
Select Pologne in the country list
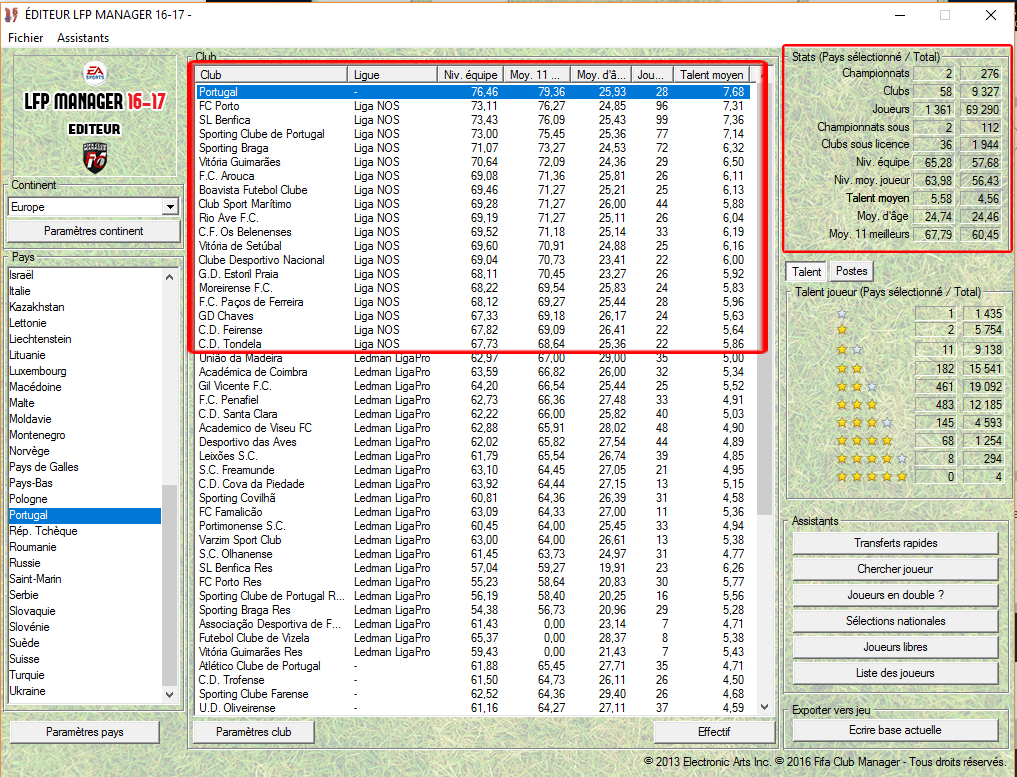tap(85, 499)
